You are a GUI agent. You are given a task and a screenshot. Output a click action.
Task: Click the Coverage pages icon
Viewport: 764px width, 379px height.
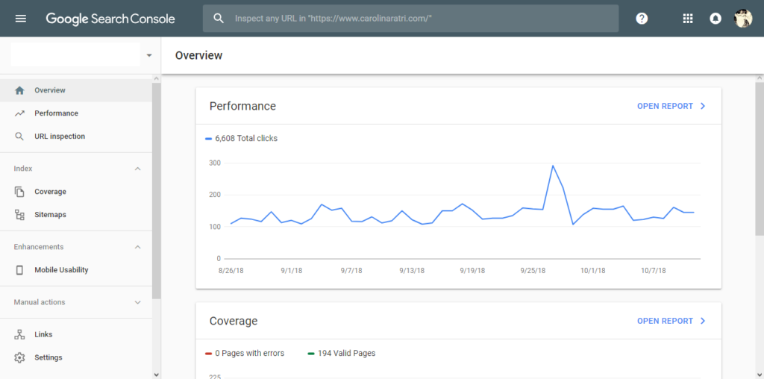coord(19,191)
